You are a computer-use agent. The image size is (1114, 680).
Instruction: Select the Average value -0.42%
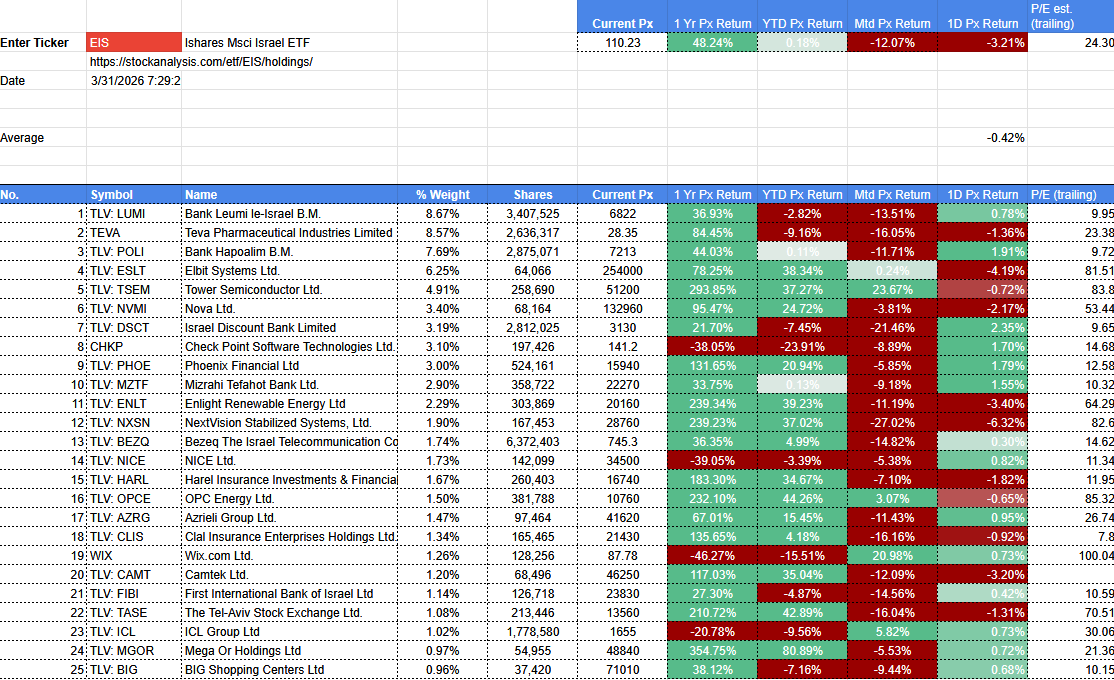click(x=982, y=138)
